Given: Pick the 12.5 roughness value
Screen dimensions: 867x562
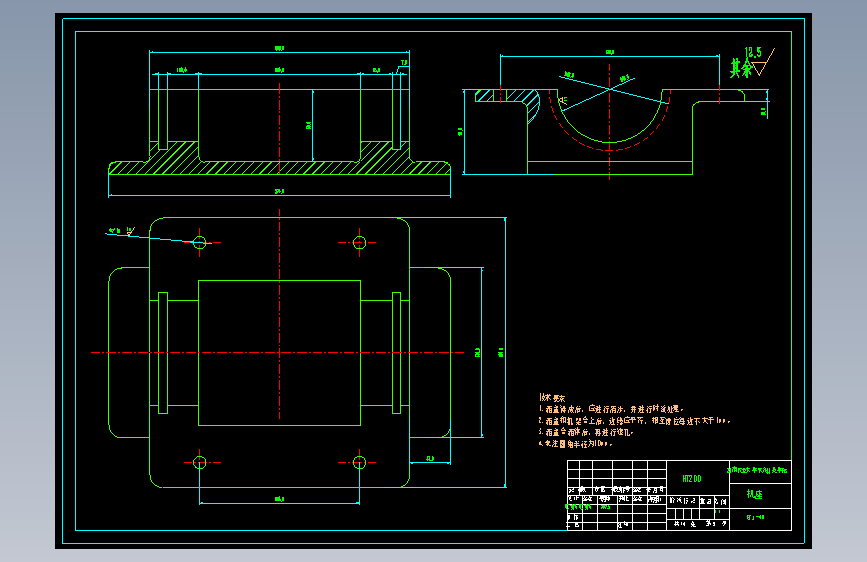Looking at the screenshot, I should click(x=753, y=53).
